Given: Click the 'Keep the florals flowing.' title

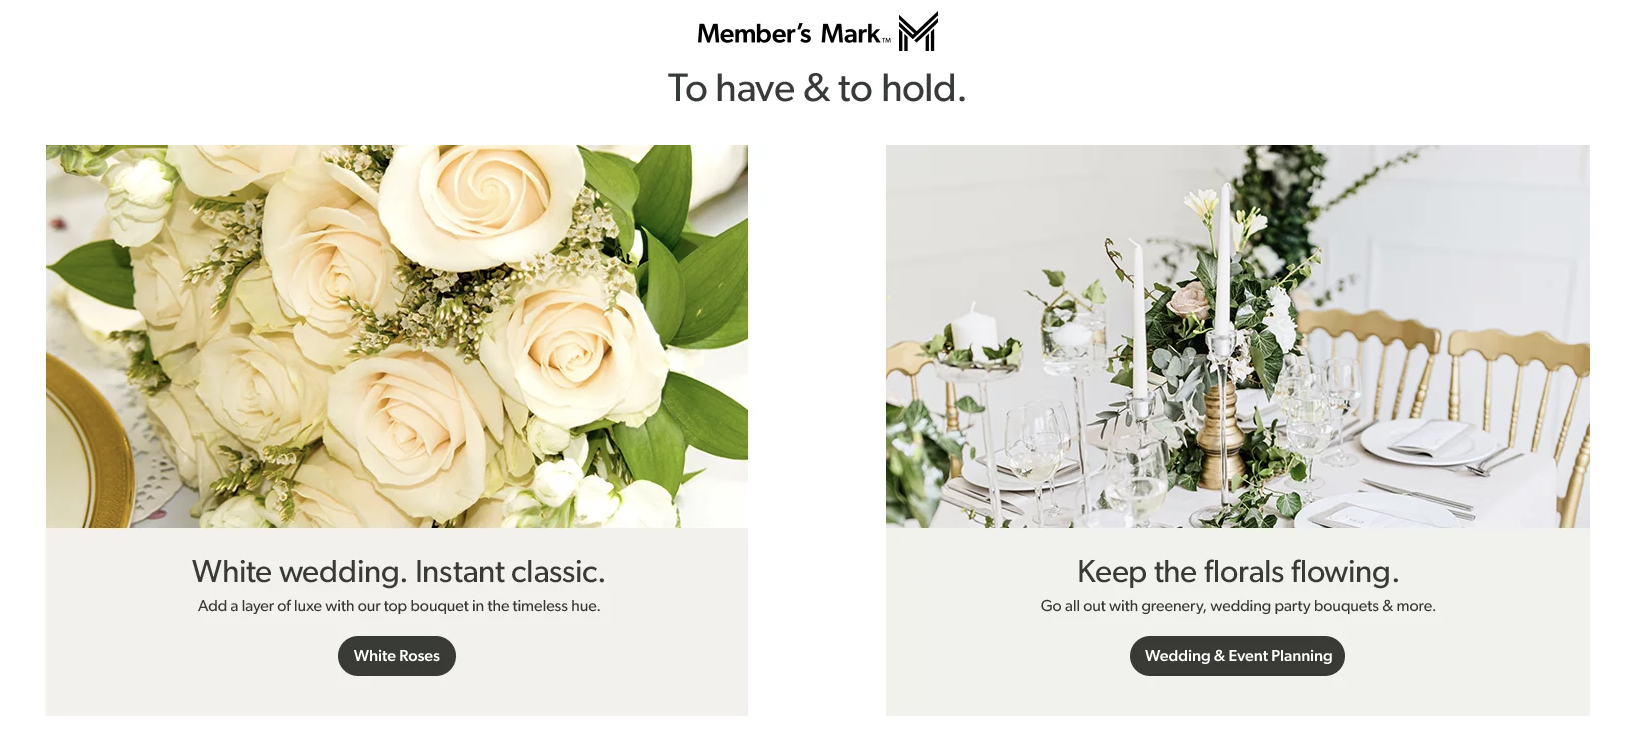Looking at the screenshot, I should pos(1238,571).
